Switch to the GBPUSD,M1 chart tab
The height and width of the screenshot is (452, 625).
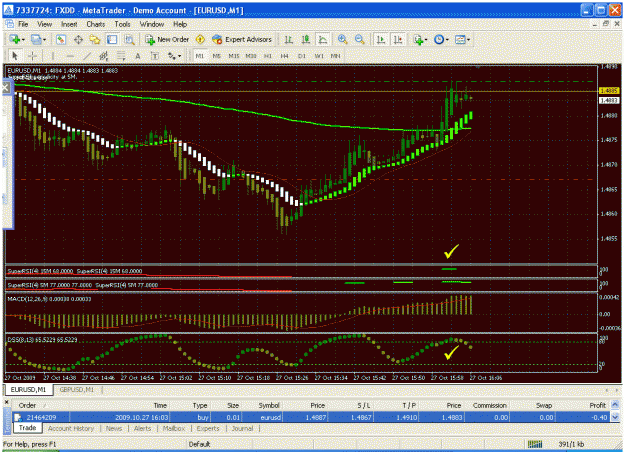click(x=77, y=390)
